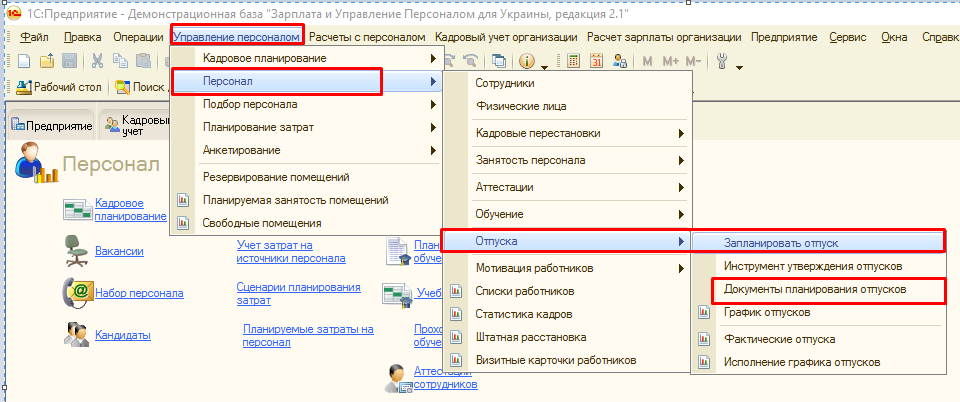Click the Paste clipboard toolbar icon

[x=143, y=61]
